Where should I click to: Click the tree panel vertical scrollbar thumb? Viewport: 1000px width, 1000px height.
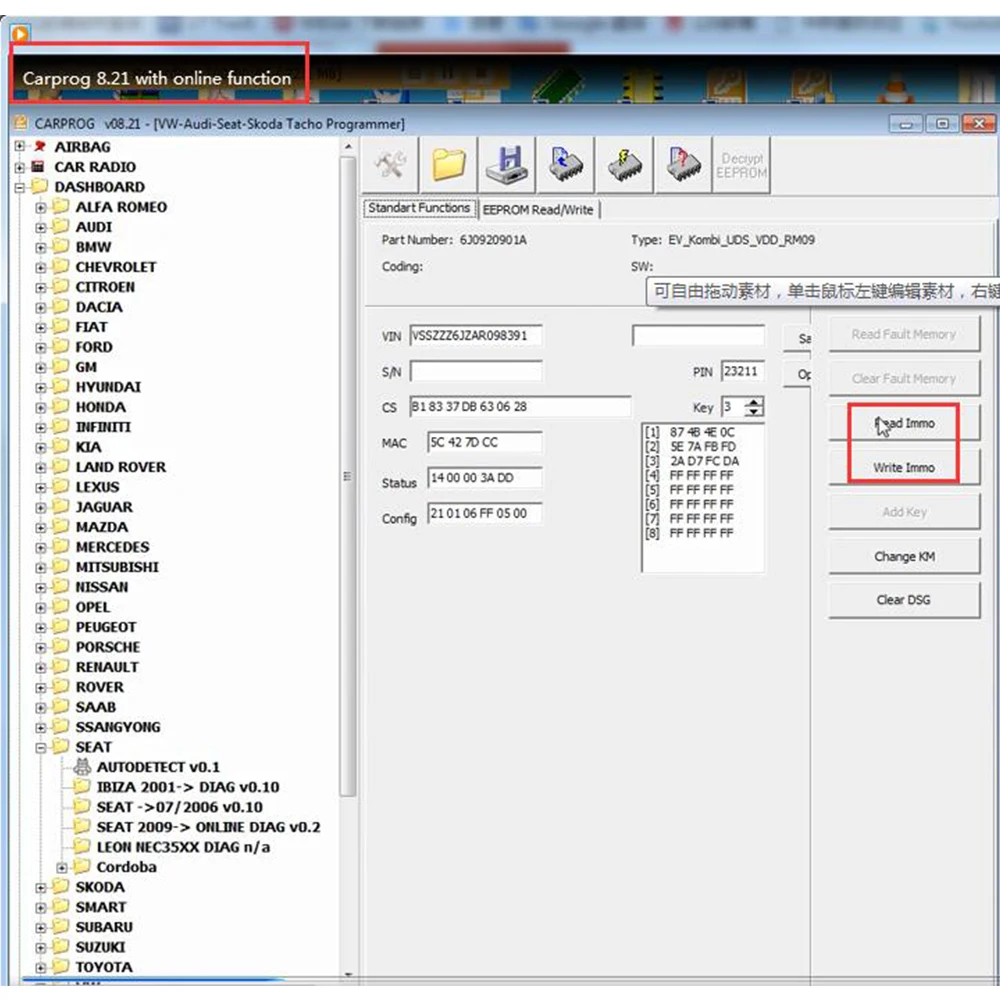pyautogui.click(x=348, y=477)
